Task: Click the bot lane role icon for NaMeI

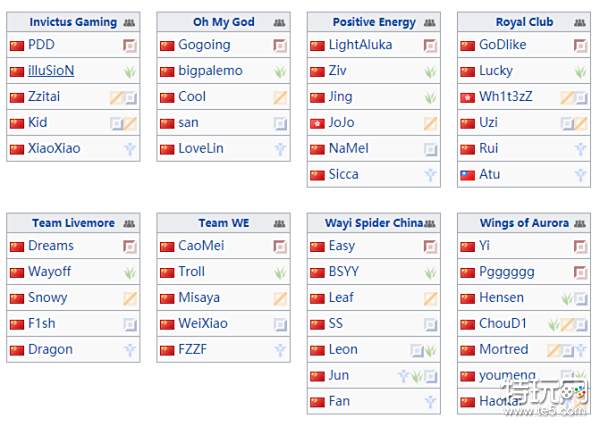Action: pos(430,149)
